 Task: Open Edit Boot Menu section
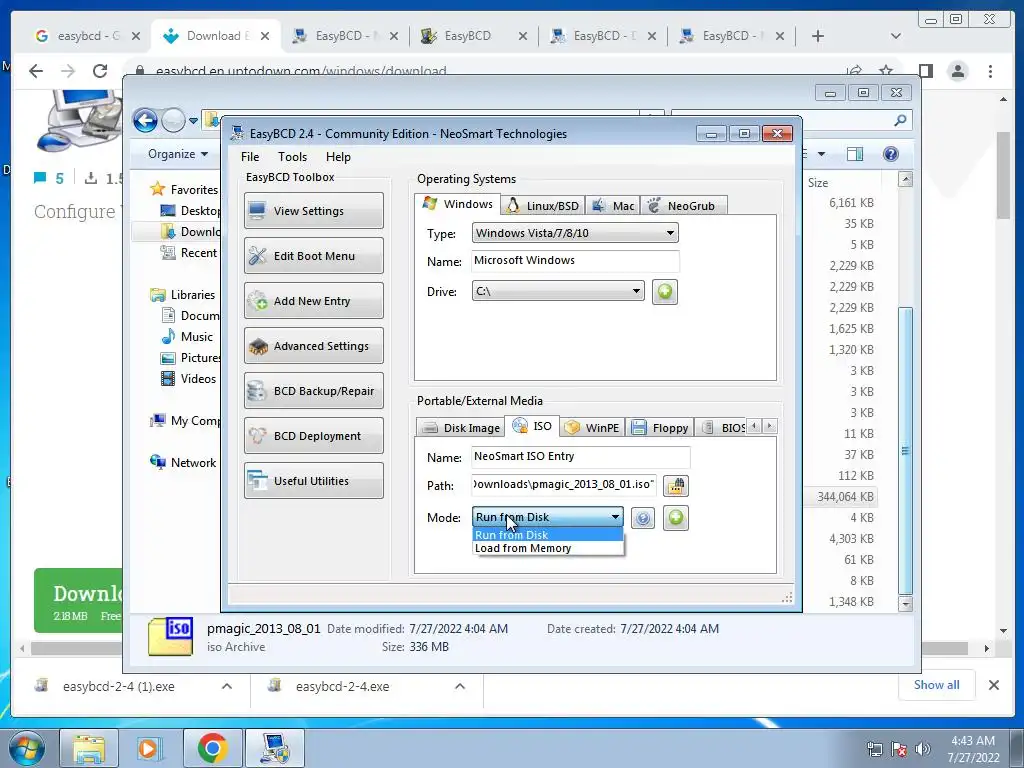pos(313,255)
